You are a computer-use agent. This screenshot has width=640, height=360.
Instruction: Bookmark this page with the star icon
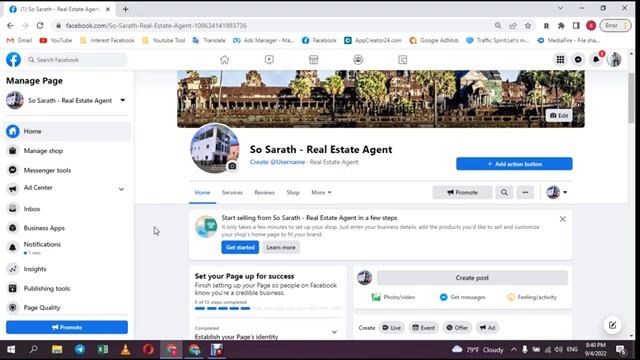pos(528,25)
